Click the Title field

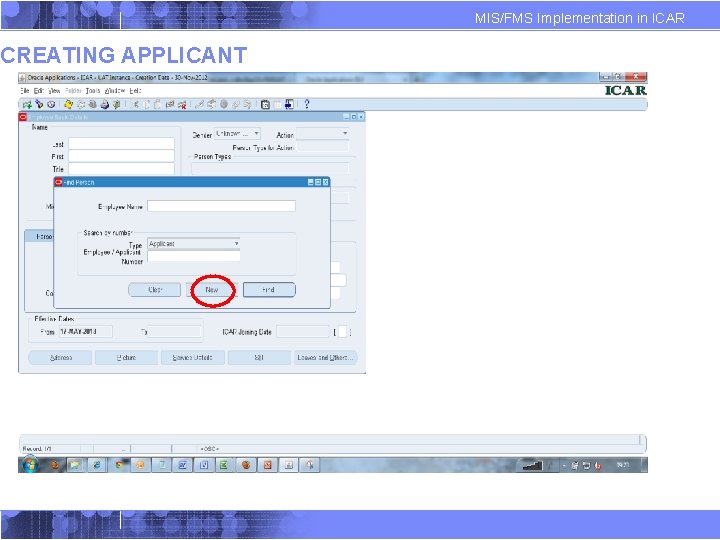click(122, 169)
